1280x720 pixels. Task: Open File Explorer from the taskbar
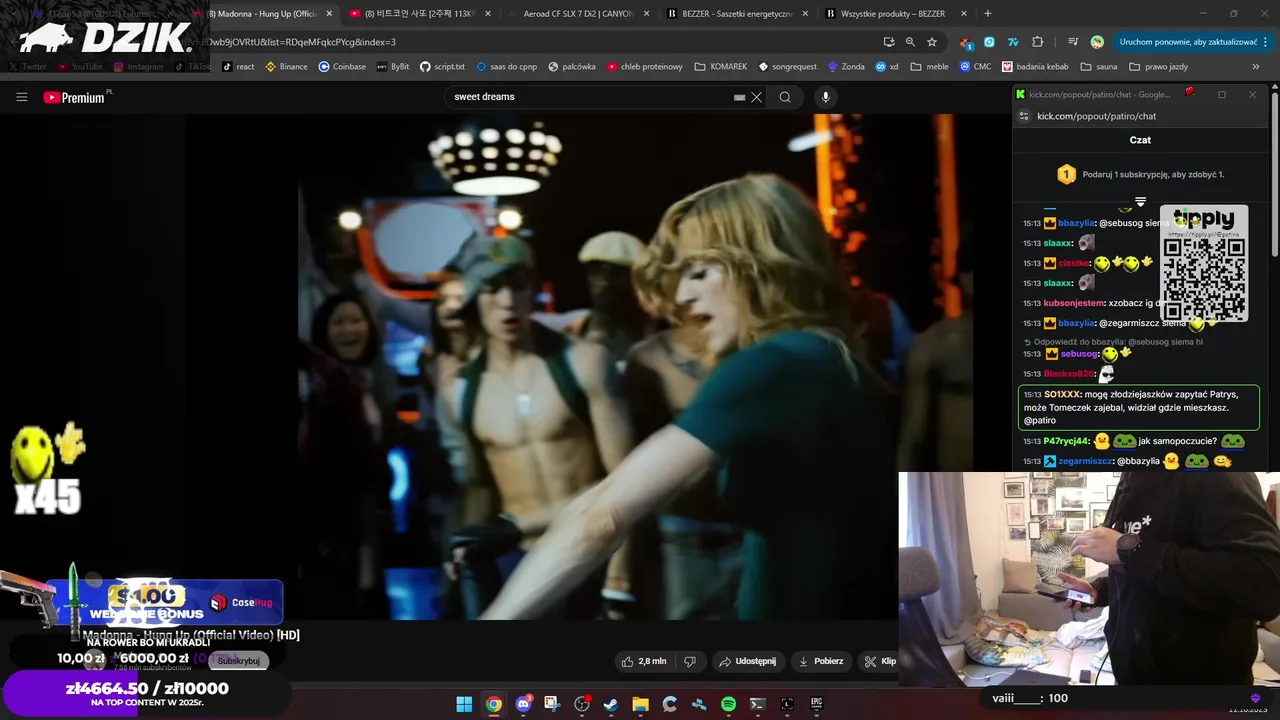click(x=640, y=704)
